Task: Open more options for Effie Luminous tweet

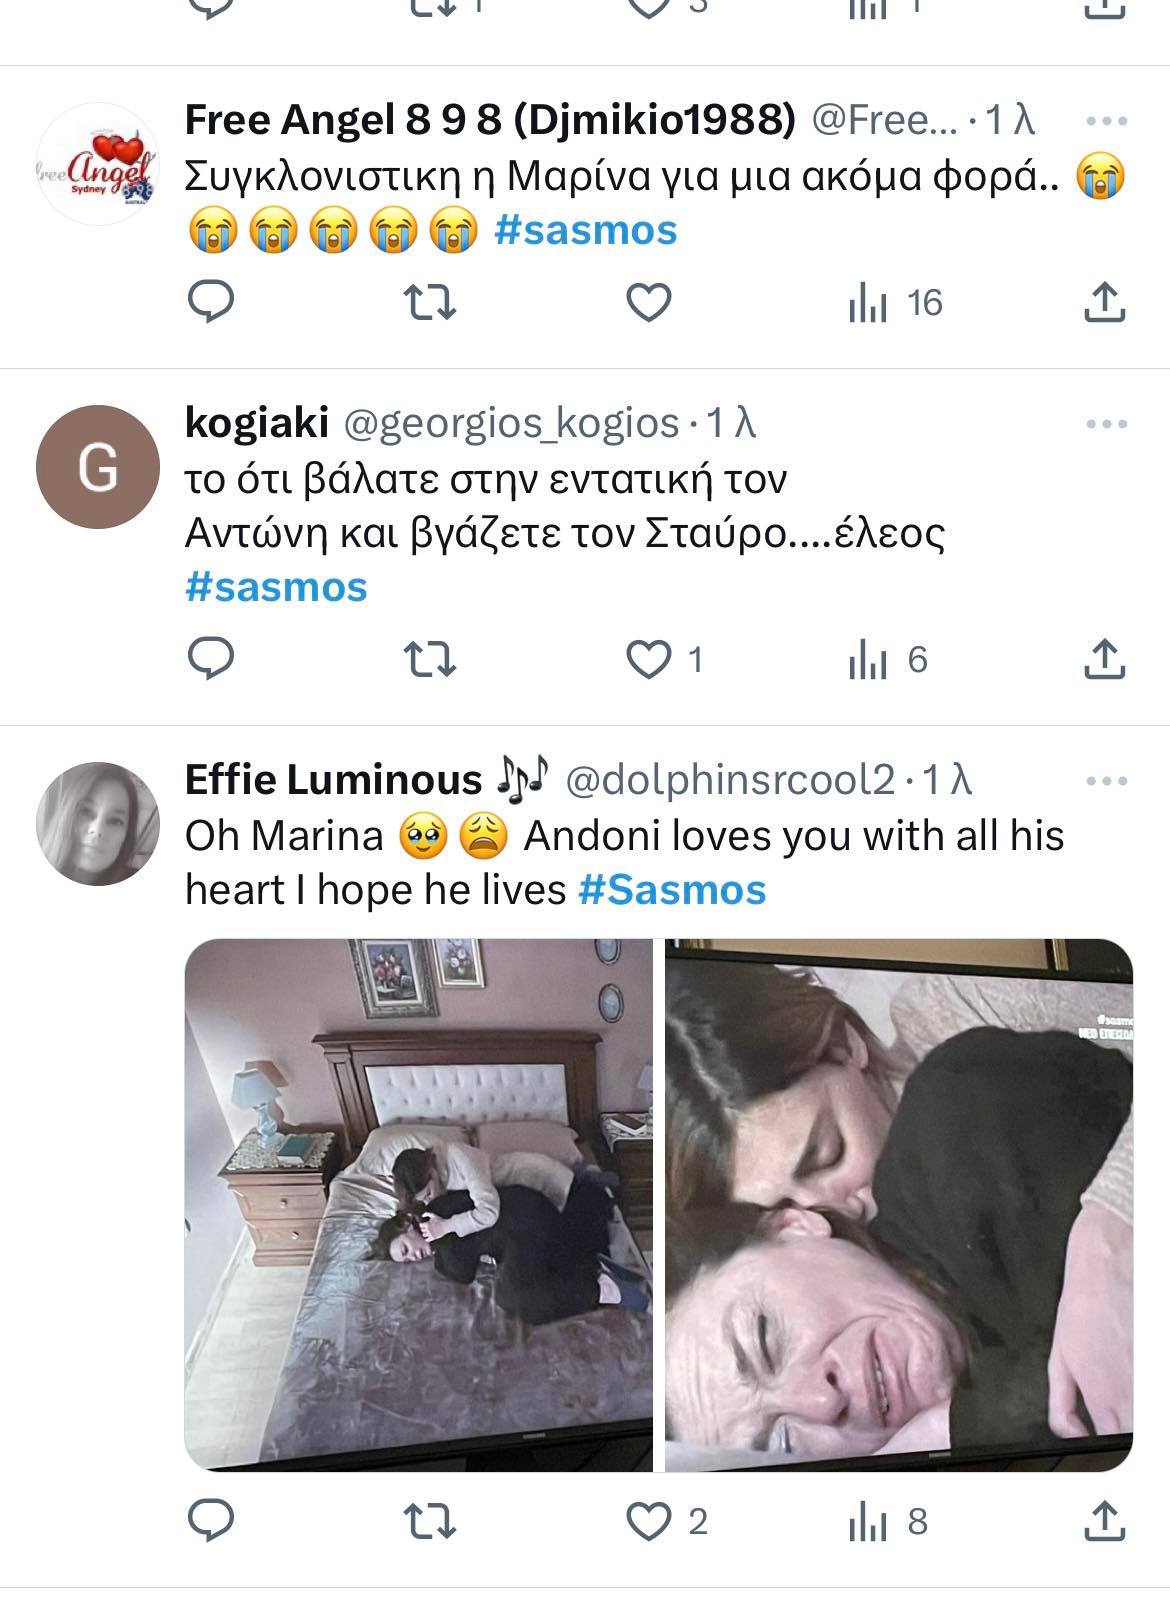Action: pos(1106,781)
